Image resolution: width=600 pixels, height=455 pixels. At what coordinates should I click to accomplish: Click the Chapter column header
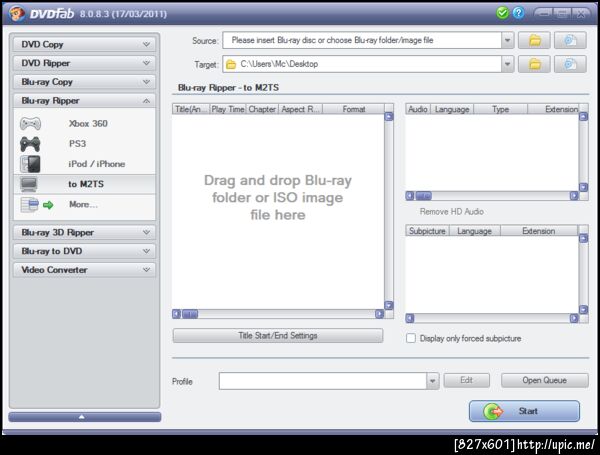[x=262, y=109]
